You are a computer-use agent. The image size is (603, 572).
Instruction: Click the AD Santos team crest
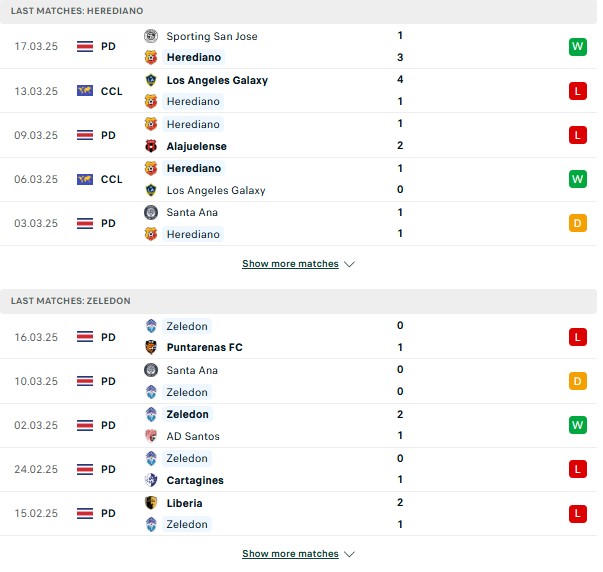pyautogui.click(x=151, y=436)
